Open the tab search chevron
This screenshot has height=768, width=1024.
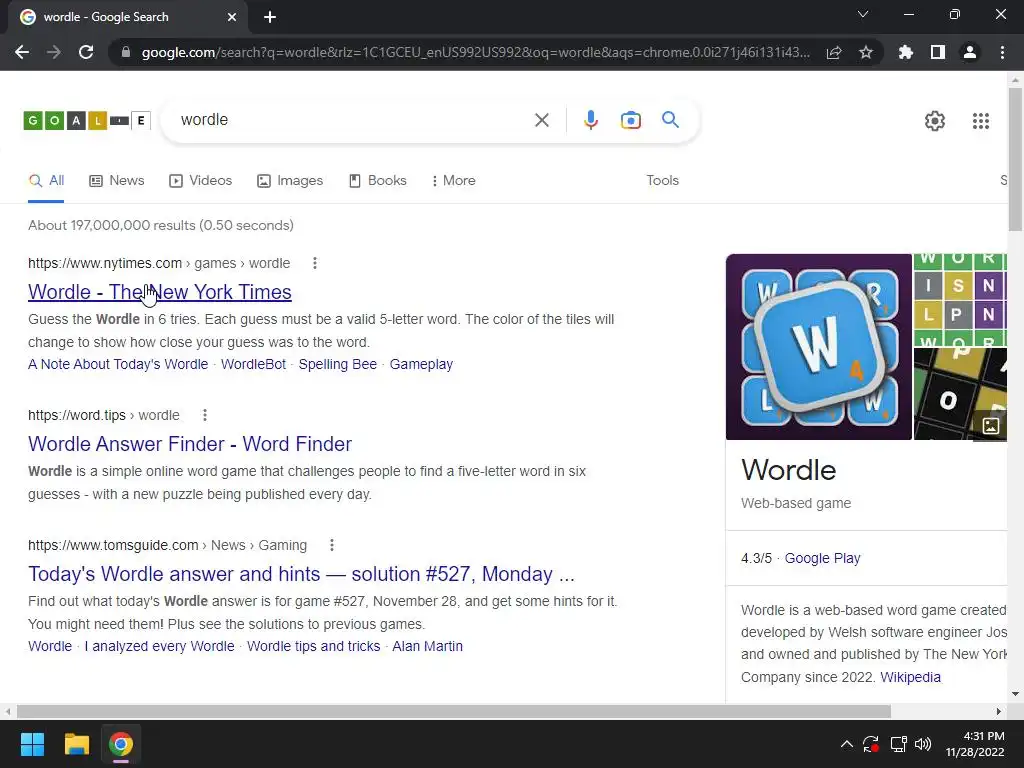(x=863, y=14)
